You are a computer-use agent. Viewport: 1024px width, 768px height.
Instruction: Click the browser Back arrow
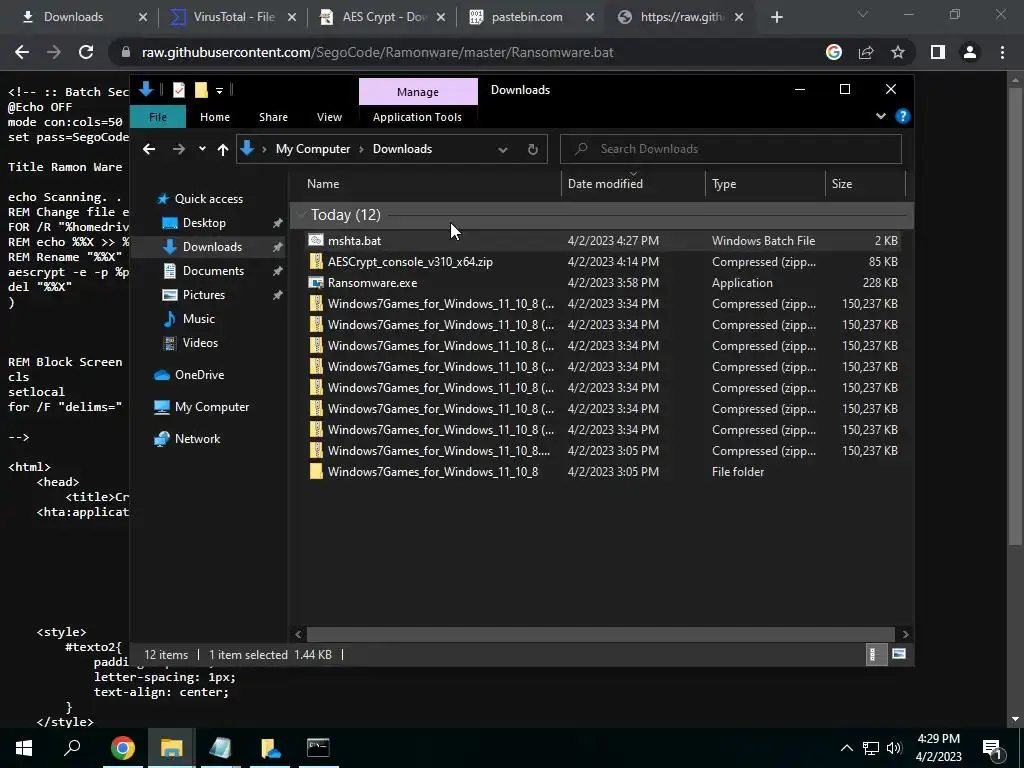point(22,52)
